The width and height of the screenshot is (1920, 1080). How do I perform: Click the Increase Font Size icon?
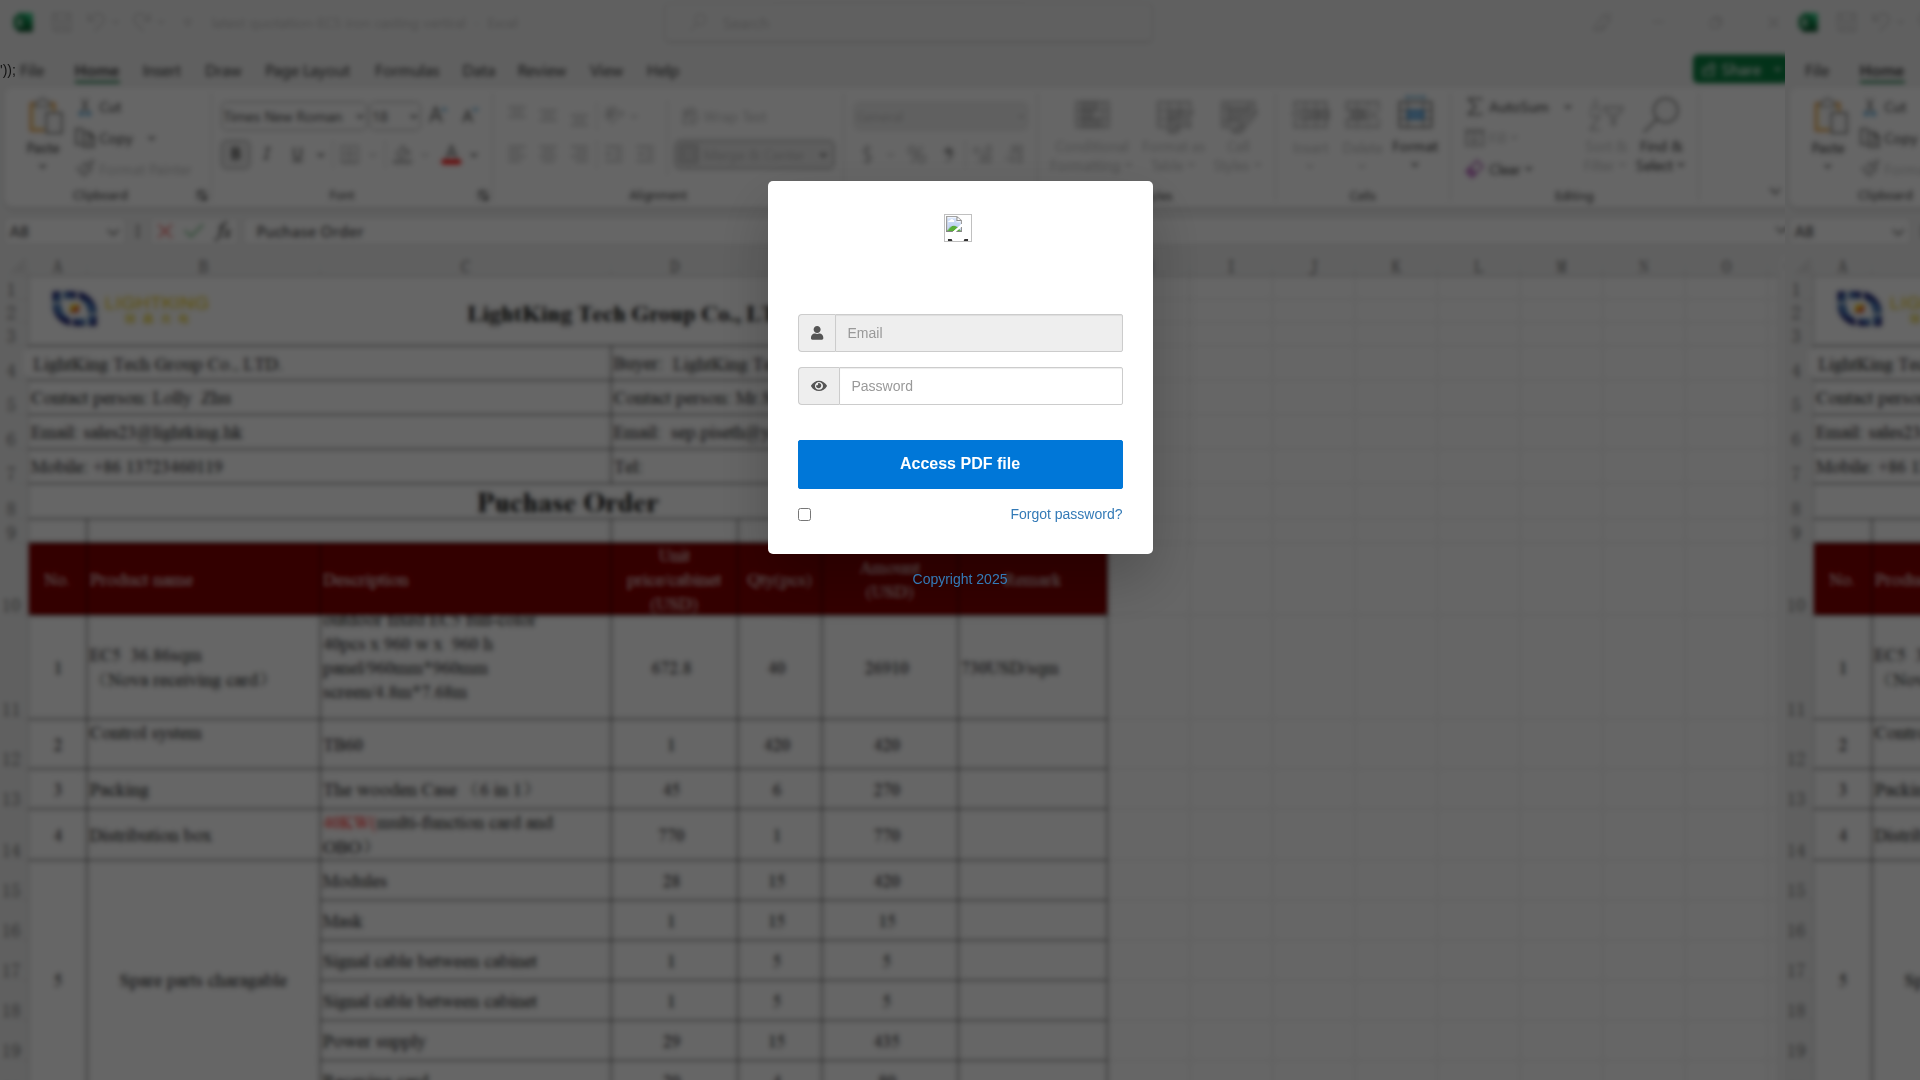pyautogui.click(x=437, y=116)
